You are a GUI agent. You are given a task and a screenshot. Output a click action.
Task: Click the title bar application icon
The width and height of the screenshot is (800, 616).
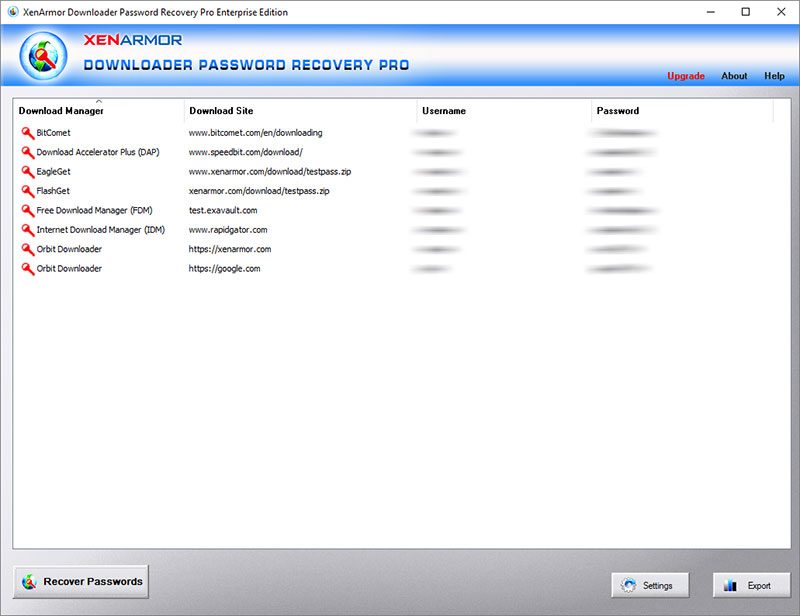click(x=13, y=12)
